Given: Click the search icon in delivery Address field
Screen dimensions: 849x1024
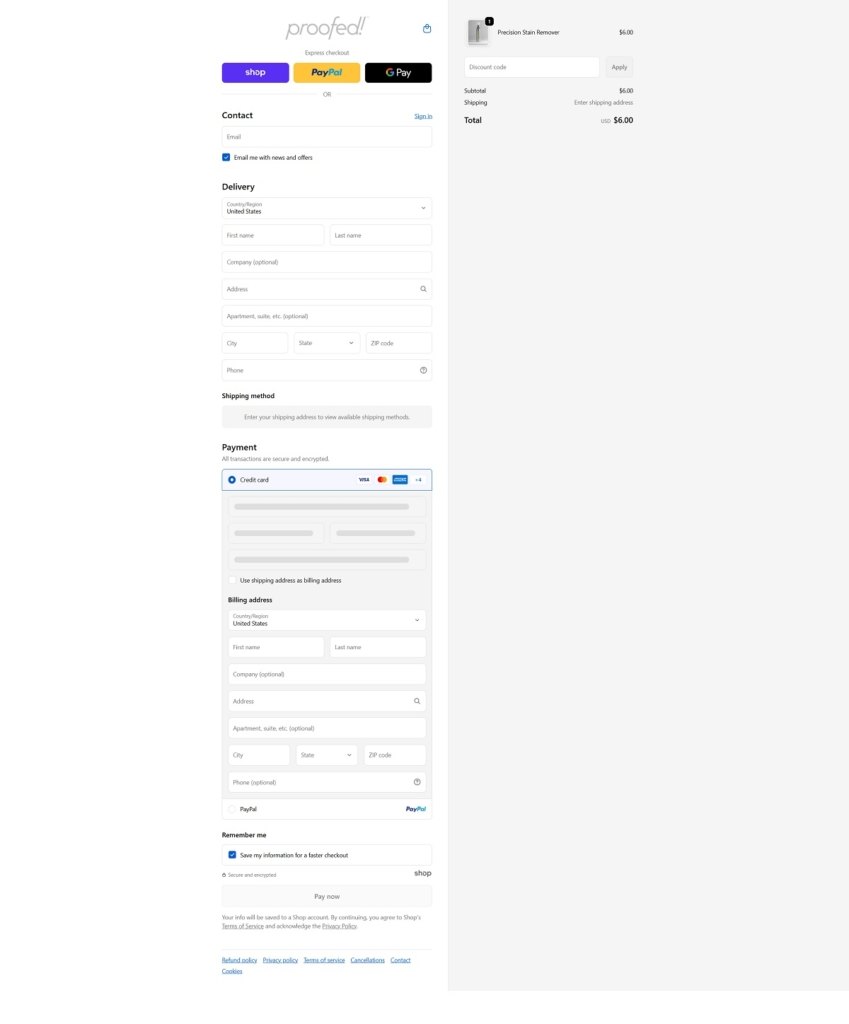Looking at the screenshot, I should [423, 289].
